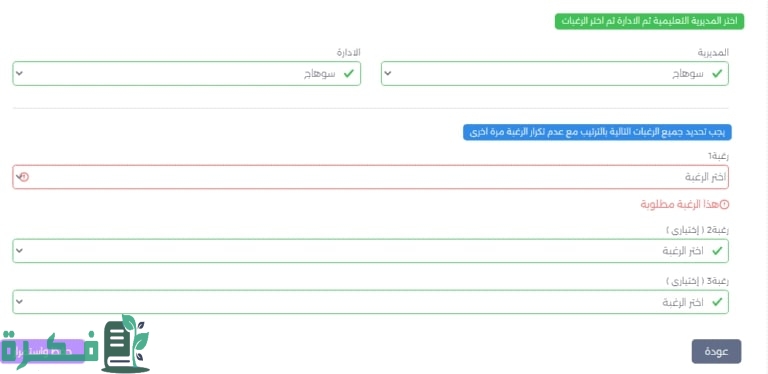
Task: Open the المديرية dropdown arrow
Action: click(387, 74)
